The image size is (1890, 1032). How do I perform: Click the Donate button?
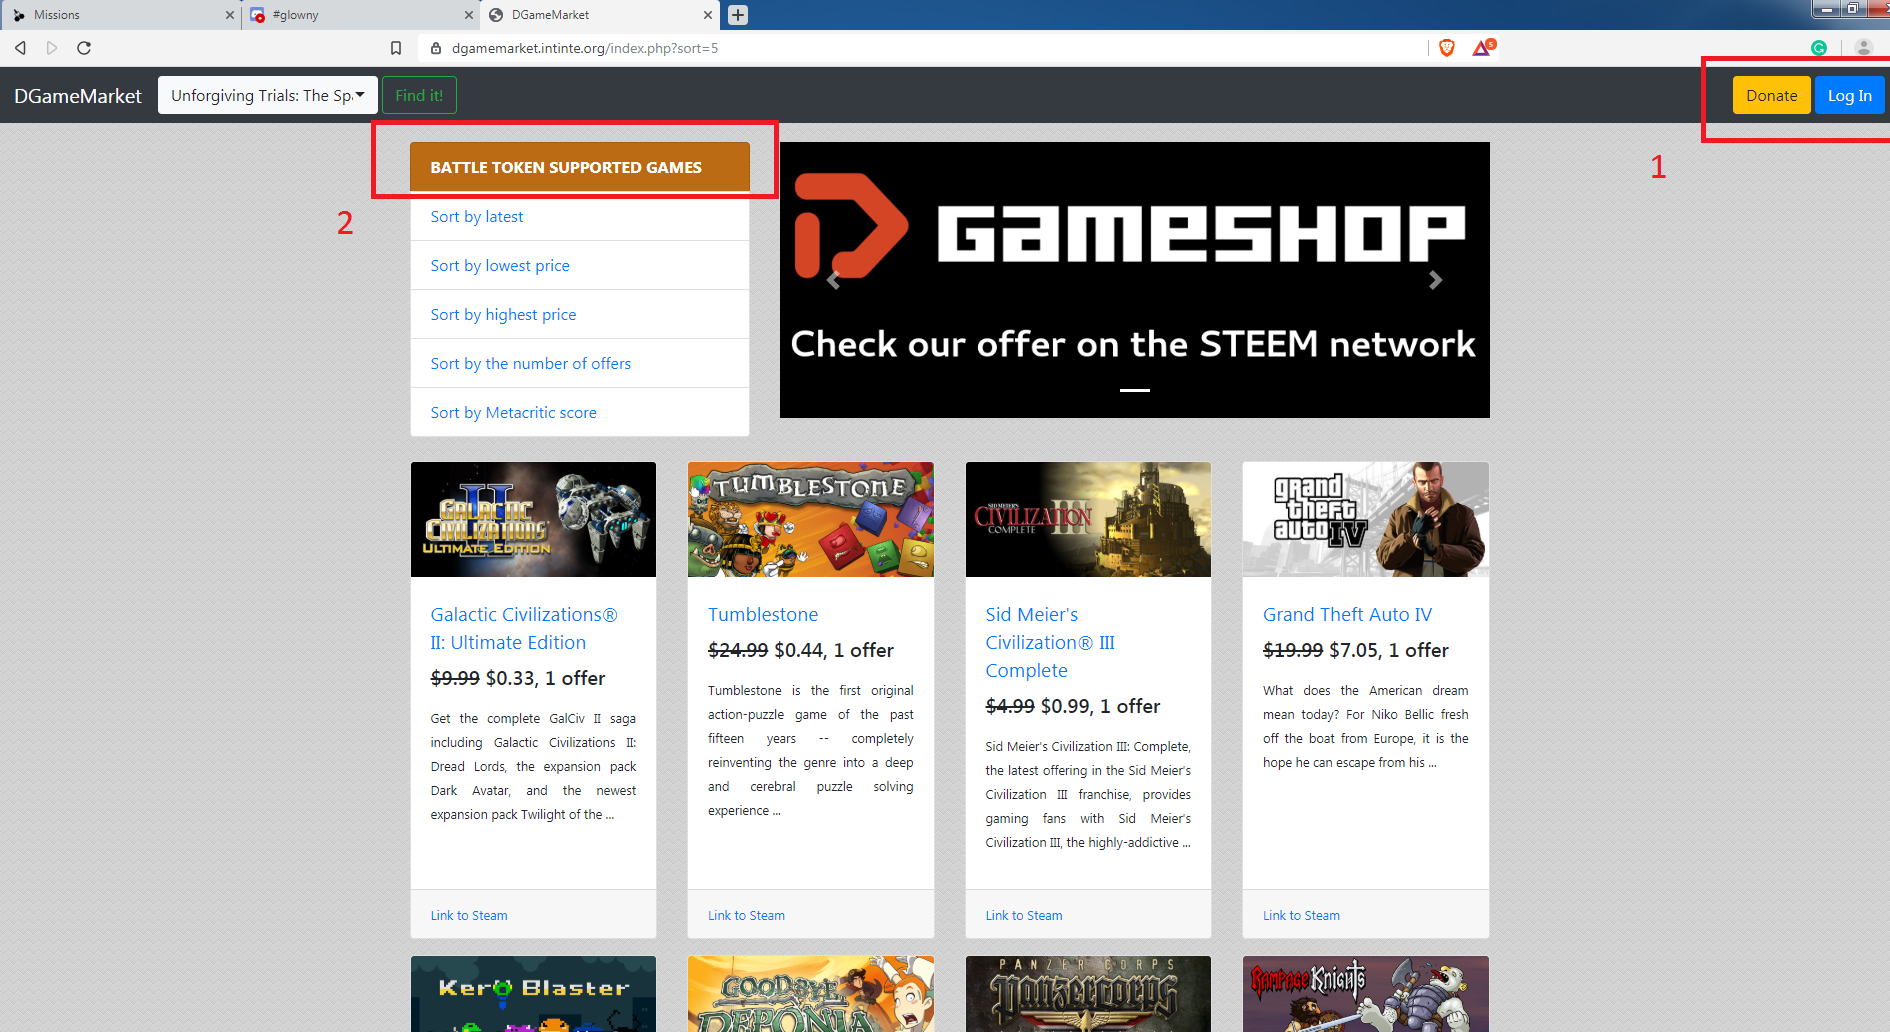pos(1771,95)
